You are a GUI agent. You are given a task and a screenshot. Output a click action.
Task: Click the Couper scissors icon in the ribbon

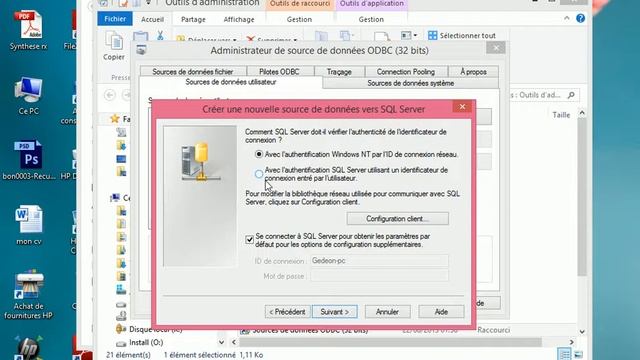coord(160,36)
